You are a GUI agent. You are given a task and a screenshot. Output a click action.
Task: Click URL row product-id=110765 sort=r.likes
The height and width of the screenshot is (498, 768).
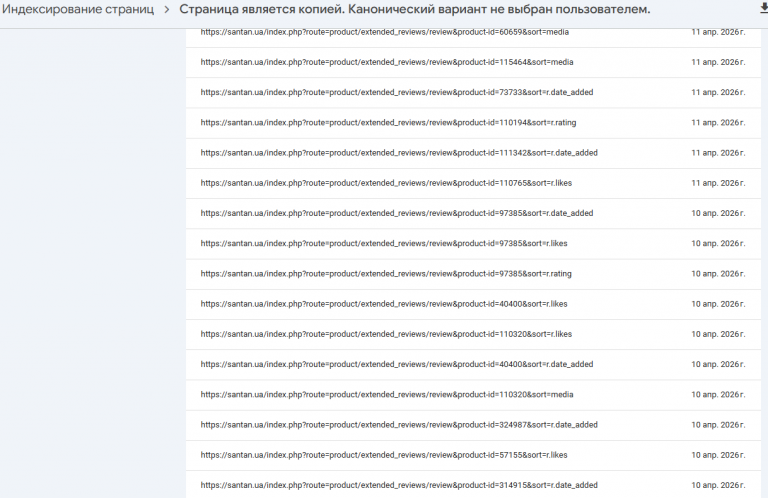473,183
